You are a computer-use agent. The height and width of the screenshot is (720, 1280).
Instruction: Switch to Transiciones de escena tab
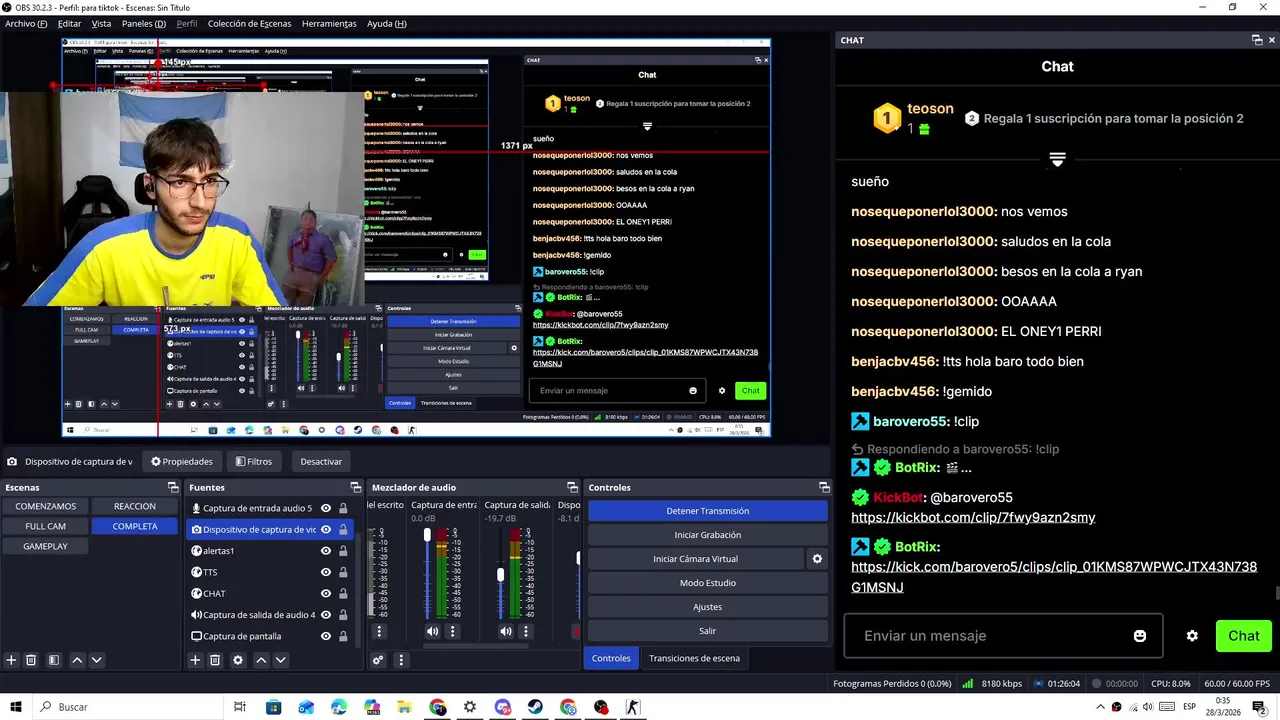coord(694,658)
